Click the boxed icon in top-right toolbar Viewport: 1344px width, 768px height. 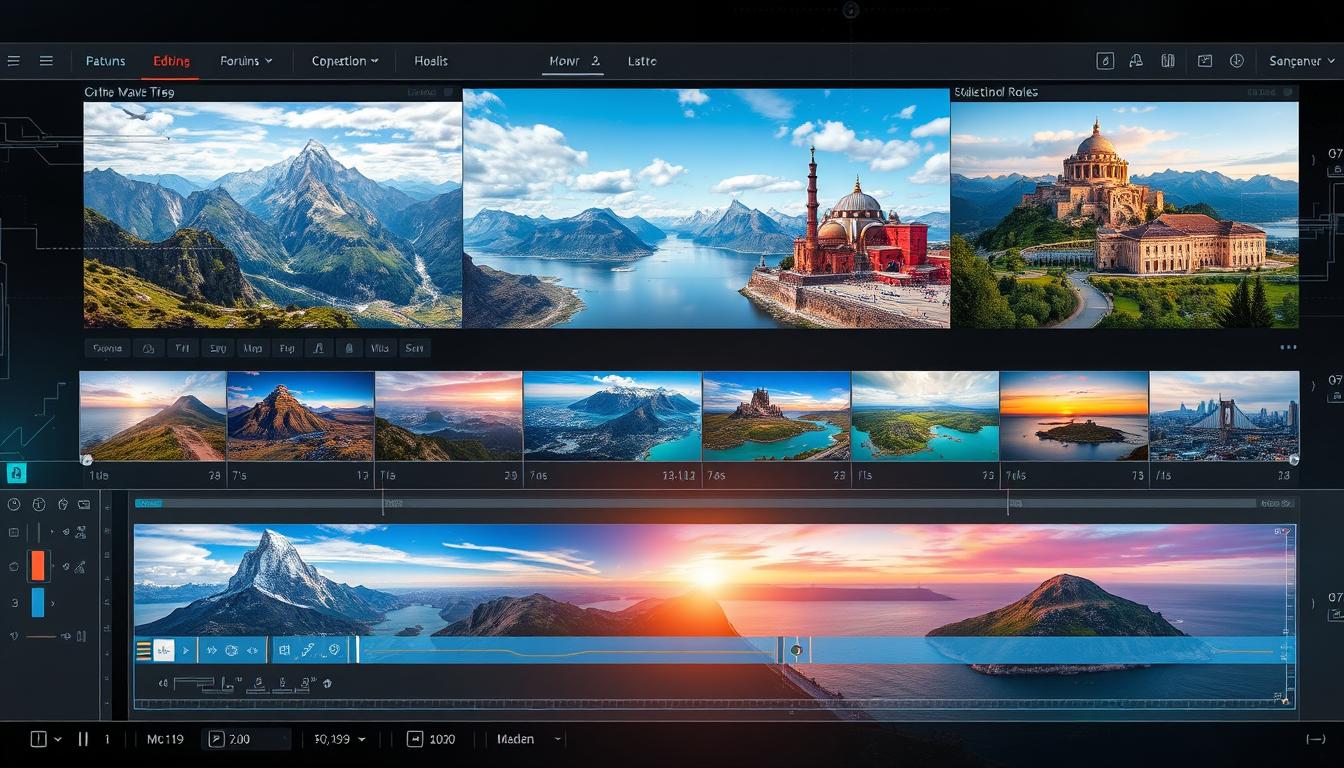[x=1105, y=61]
